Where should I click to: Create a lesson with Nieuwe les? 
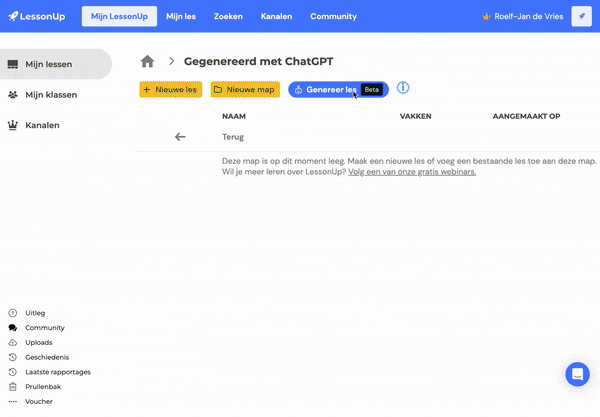(171, 90)
